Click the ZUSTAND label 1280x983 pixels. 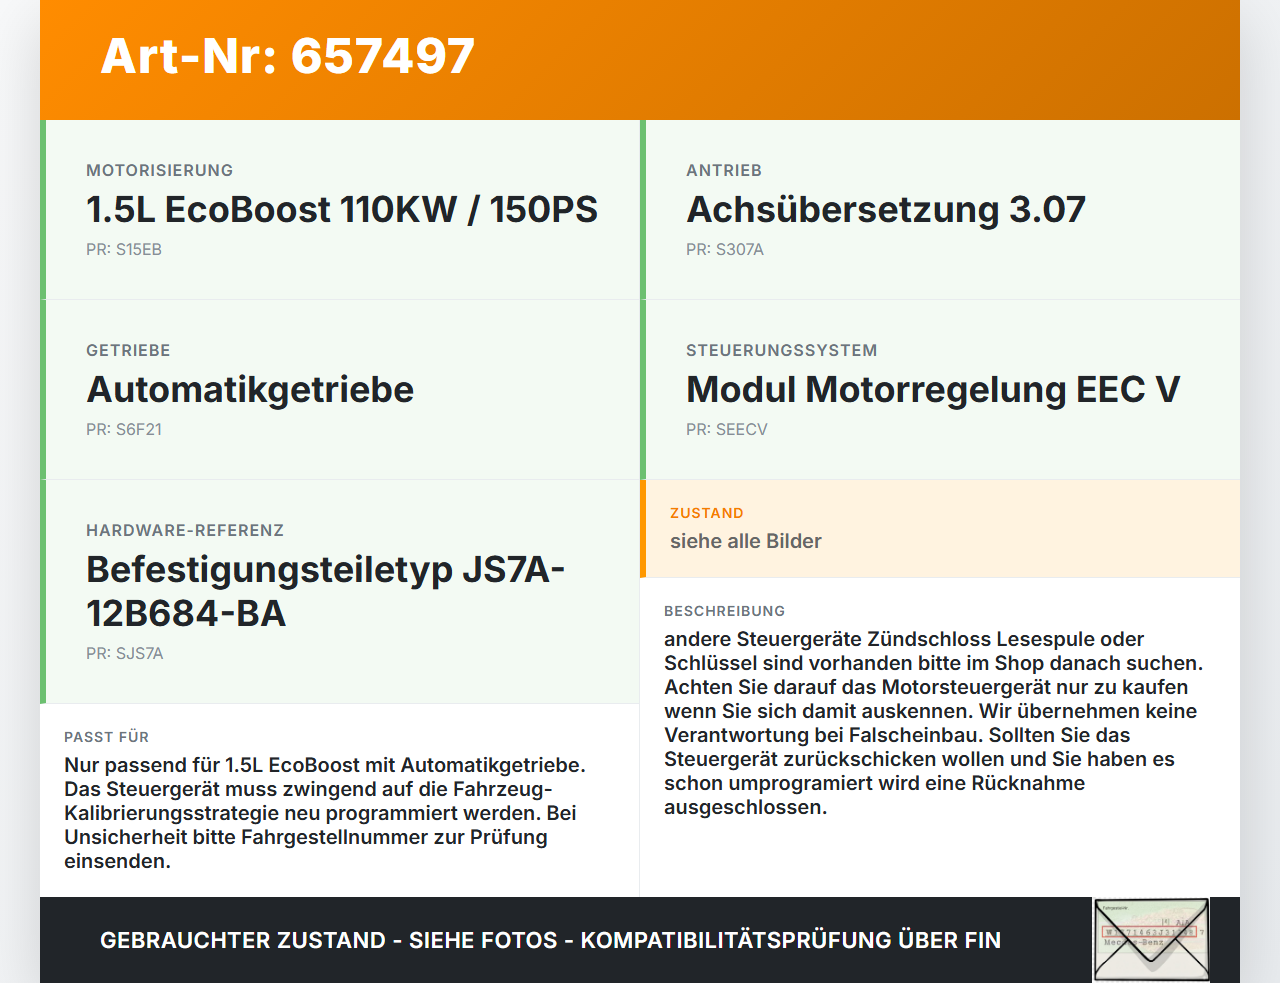[707, 513]
